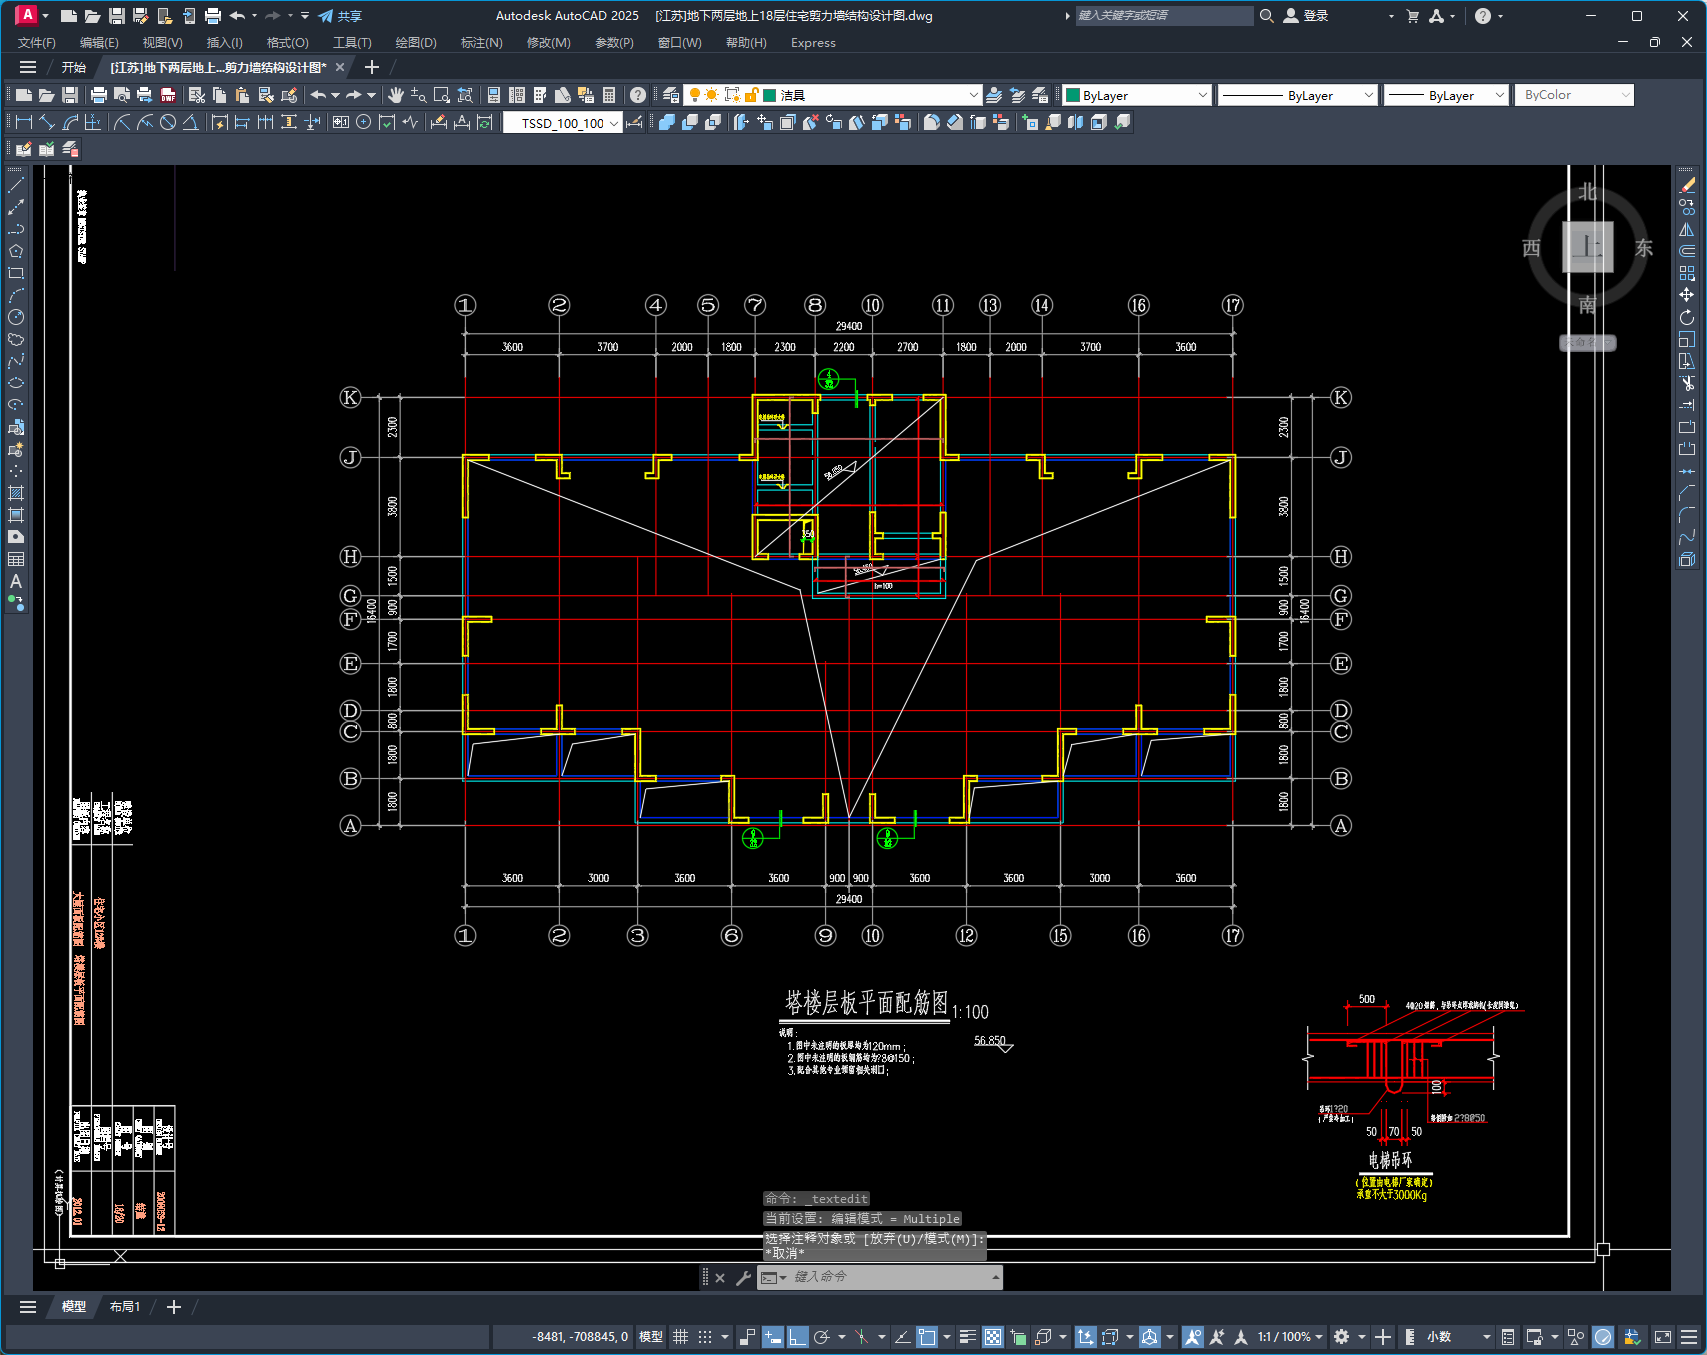Toggle Snap mode in the status bar
1707x1355 pixels.
705,1337
